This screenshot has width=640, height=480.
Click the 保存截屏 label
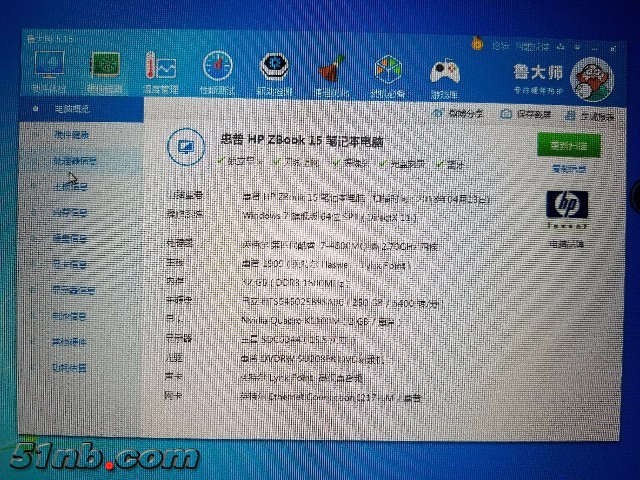tap(534, 115)
